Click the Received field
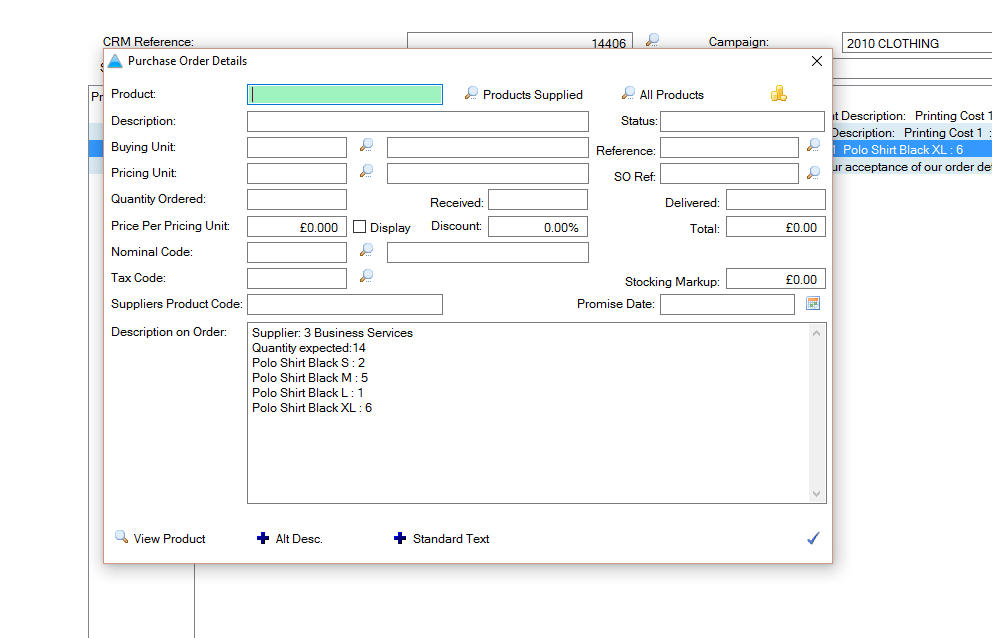Screen dimensions: 992x638 [x=538, y=199]
